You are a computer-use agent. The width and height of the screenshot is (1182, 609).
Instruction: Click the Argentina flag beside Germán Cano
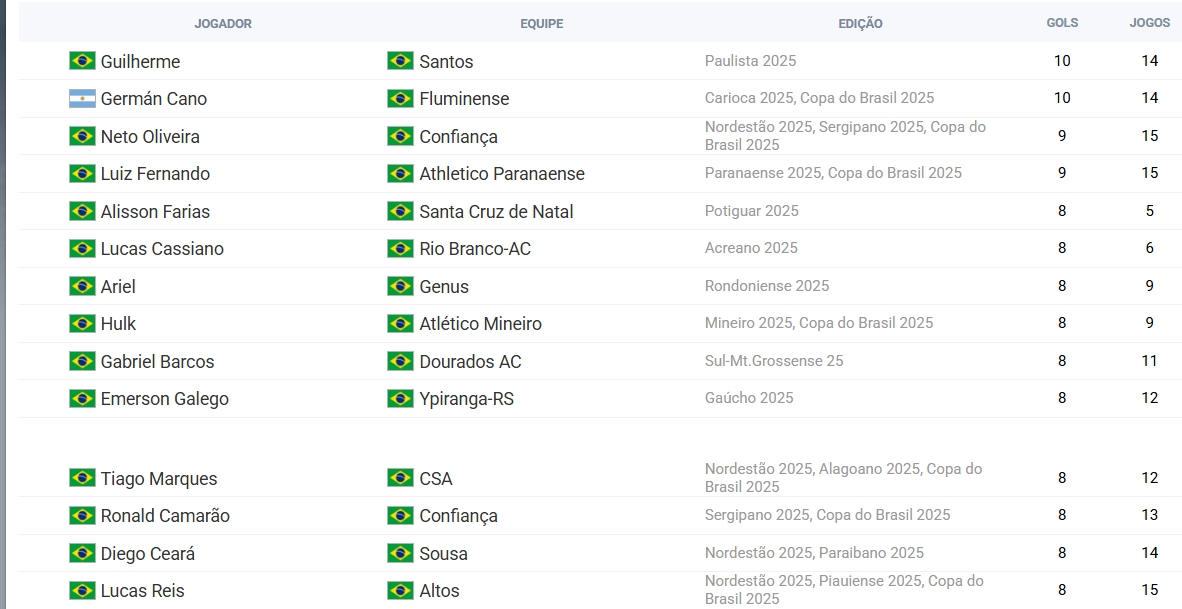click(x=82, y=99)
